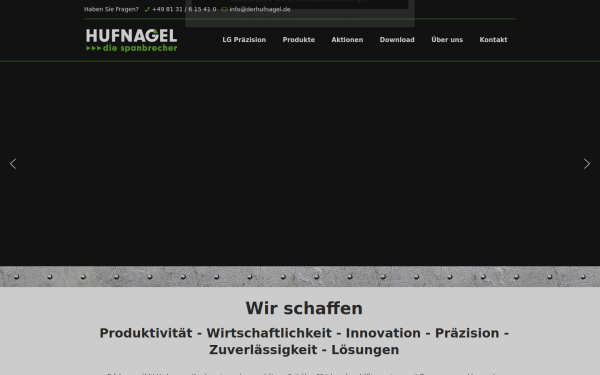Click 'Haben Sie Fragen?' text

[x=111, y=9]
